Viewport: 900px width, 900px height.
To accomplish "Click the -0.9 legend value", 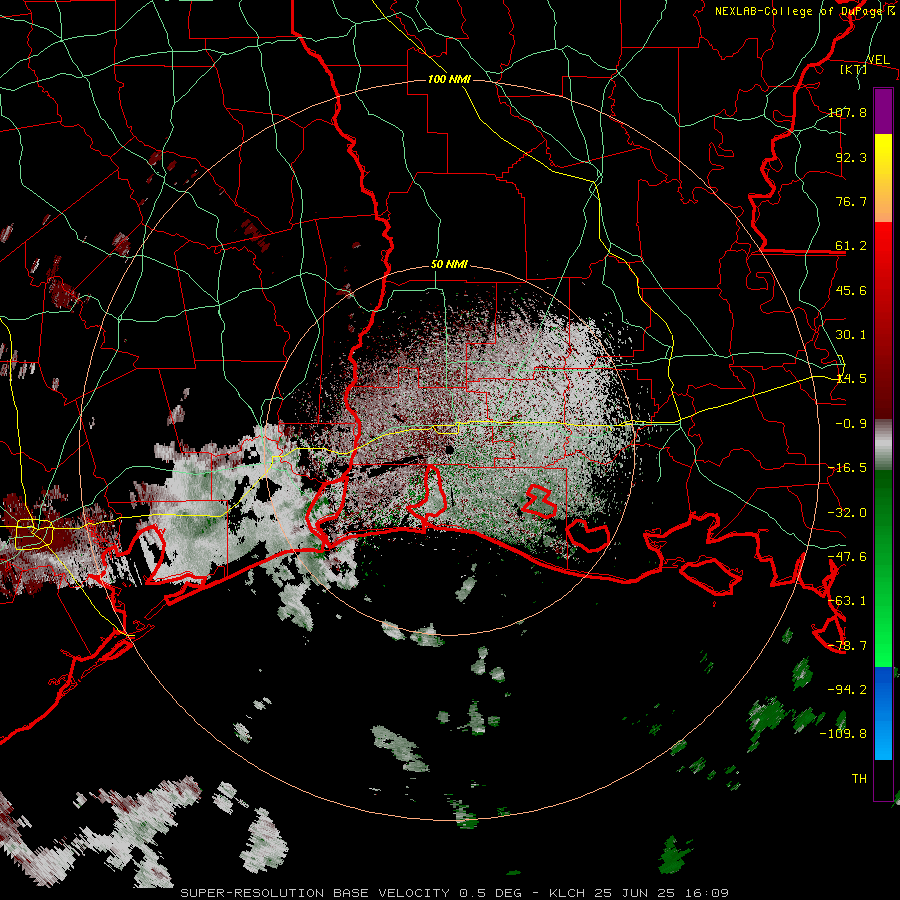I will pos(851,424).
